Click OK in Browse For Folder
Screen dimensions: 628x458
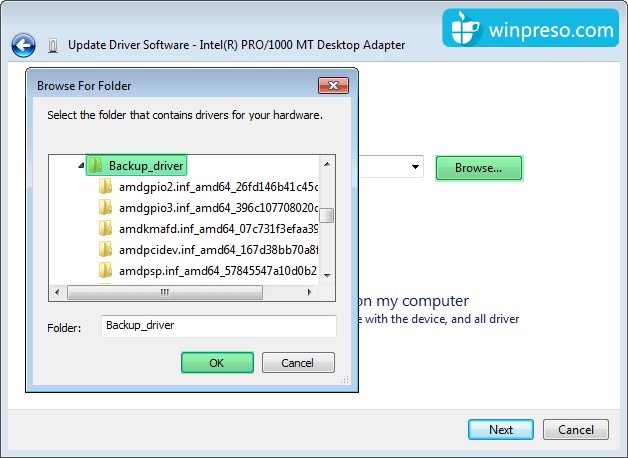[217, 363]
